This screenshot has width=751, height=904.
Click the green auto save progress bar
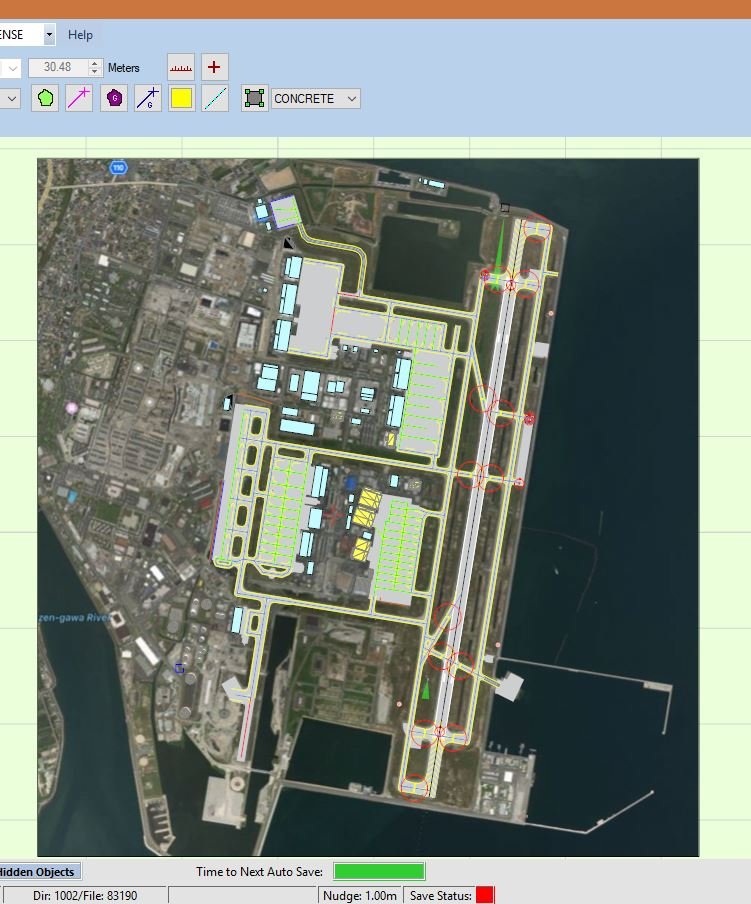[379, 871]
